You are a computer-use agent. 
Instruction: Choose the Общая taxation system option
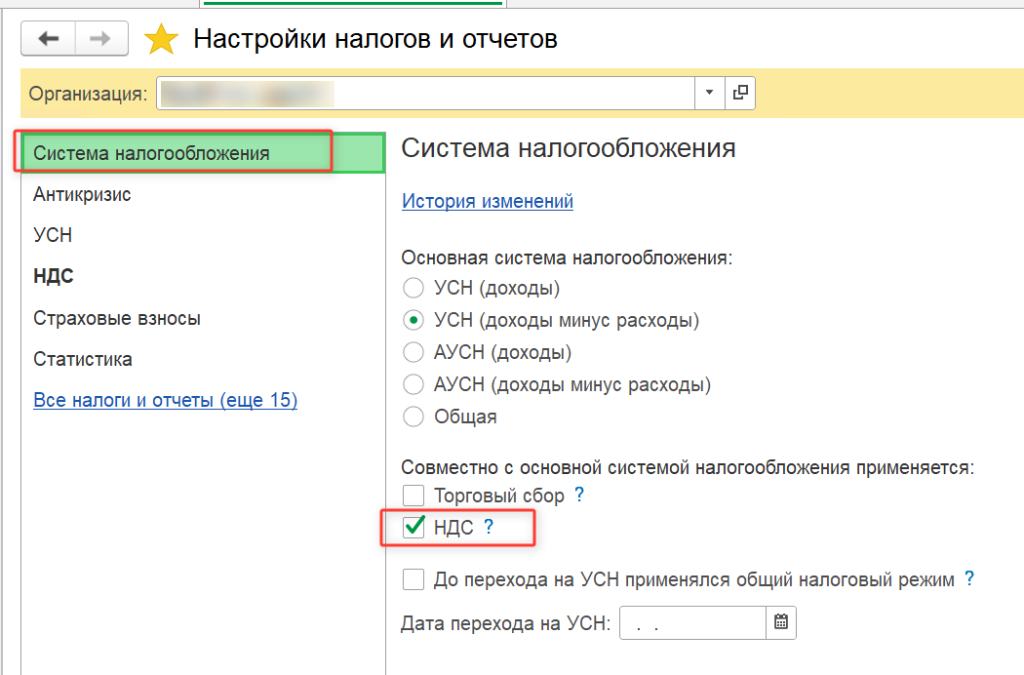[x=413, y=417]
